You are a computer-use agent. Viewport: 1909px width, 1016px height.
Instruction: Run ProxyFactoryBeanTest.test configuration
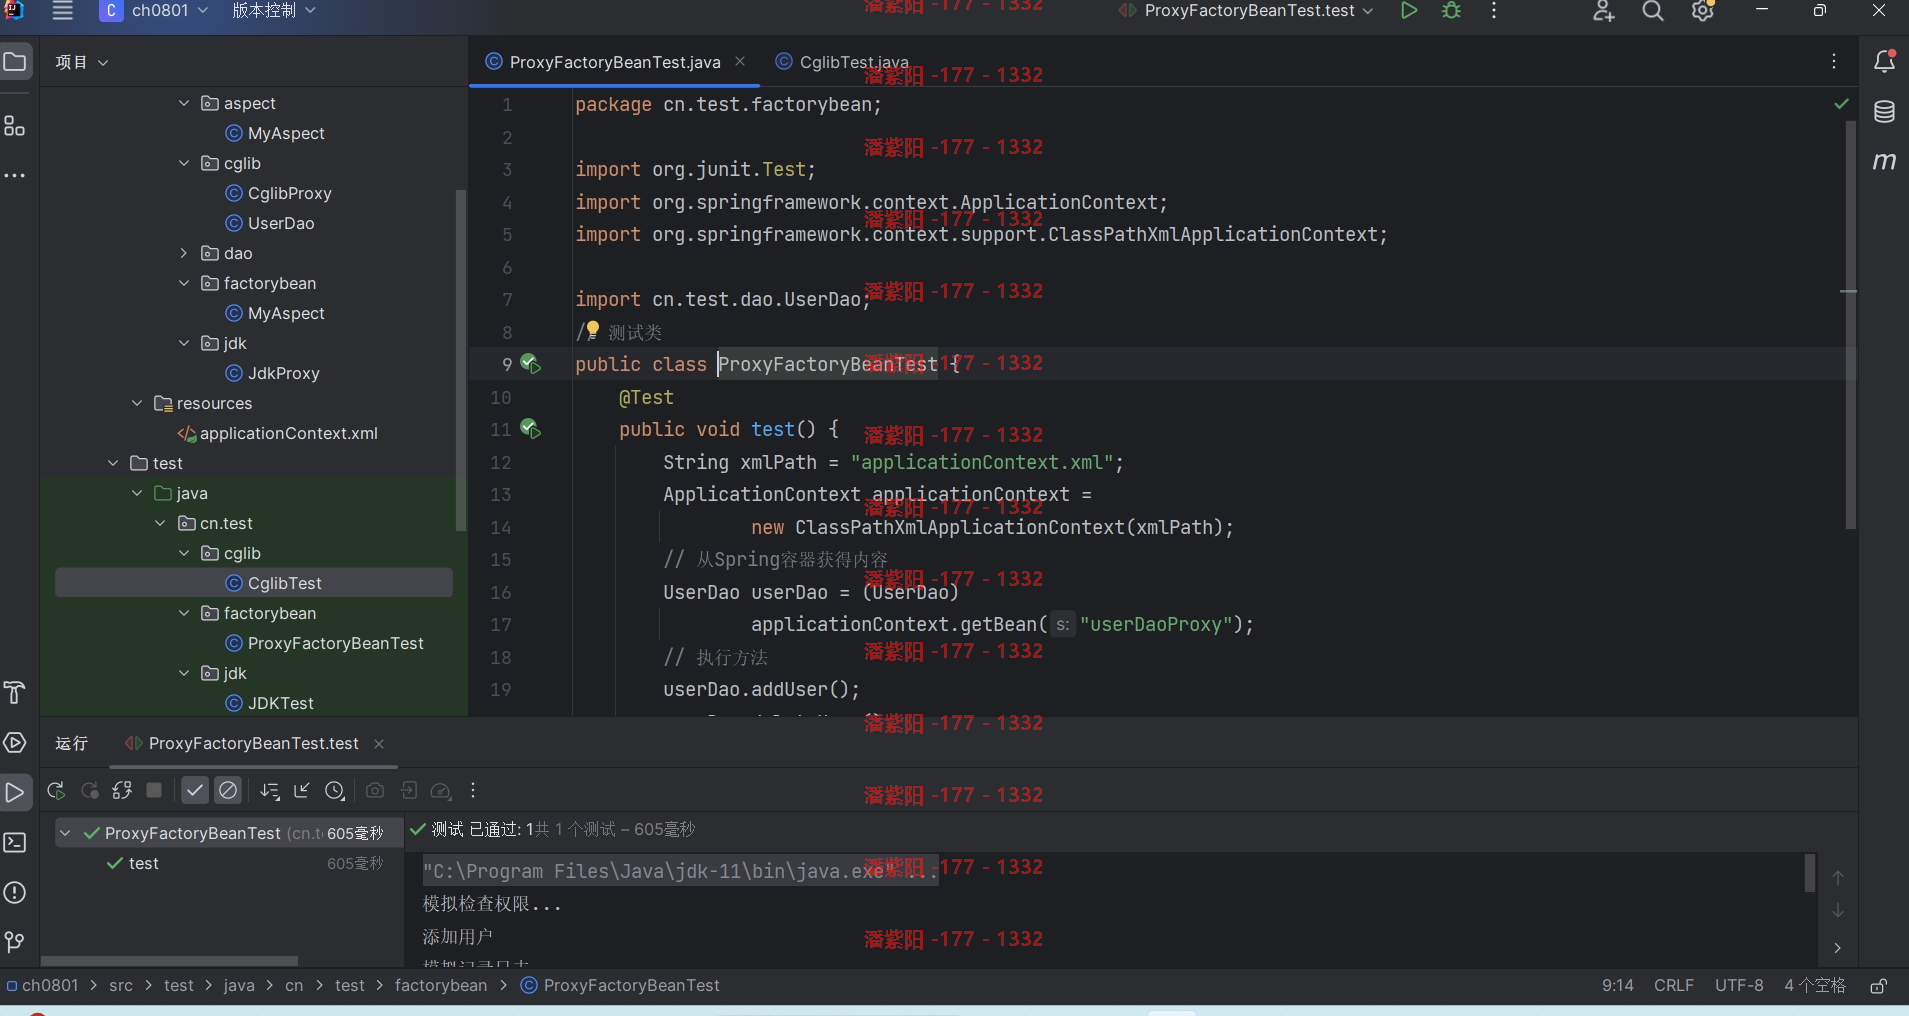[1408, 11]
